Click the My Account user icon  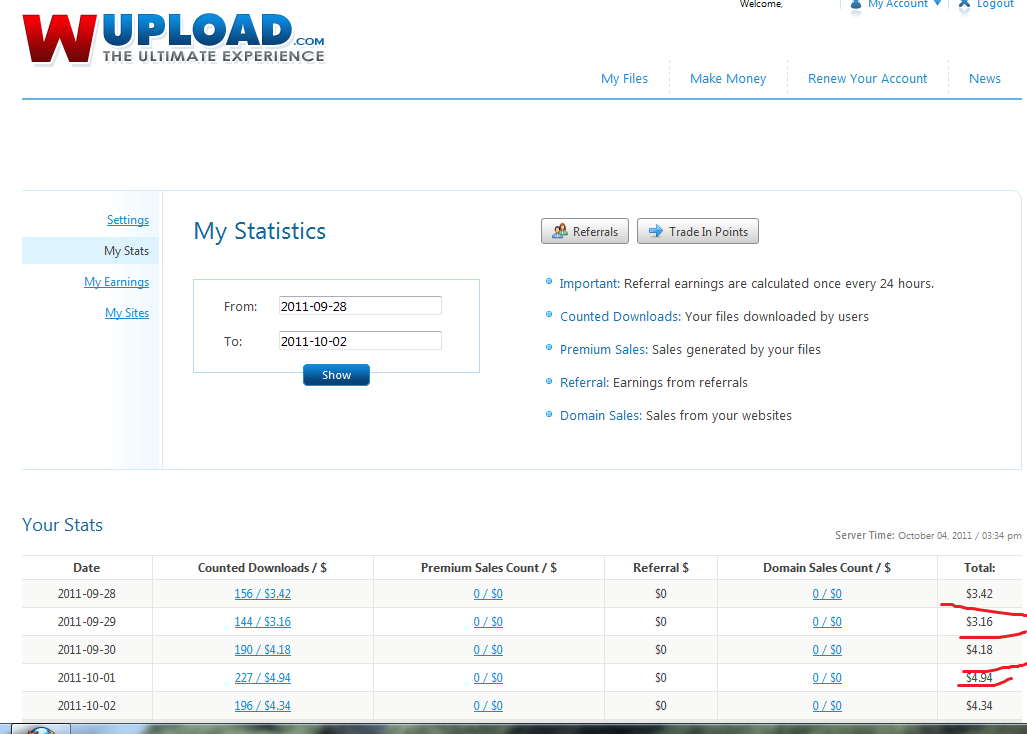[x=855, y=5]
